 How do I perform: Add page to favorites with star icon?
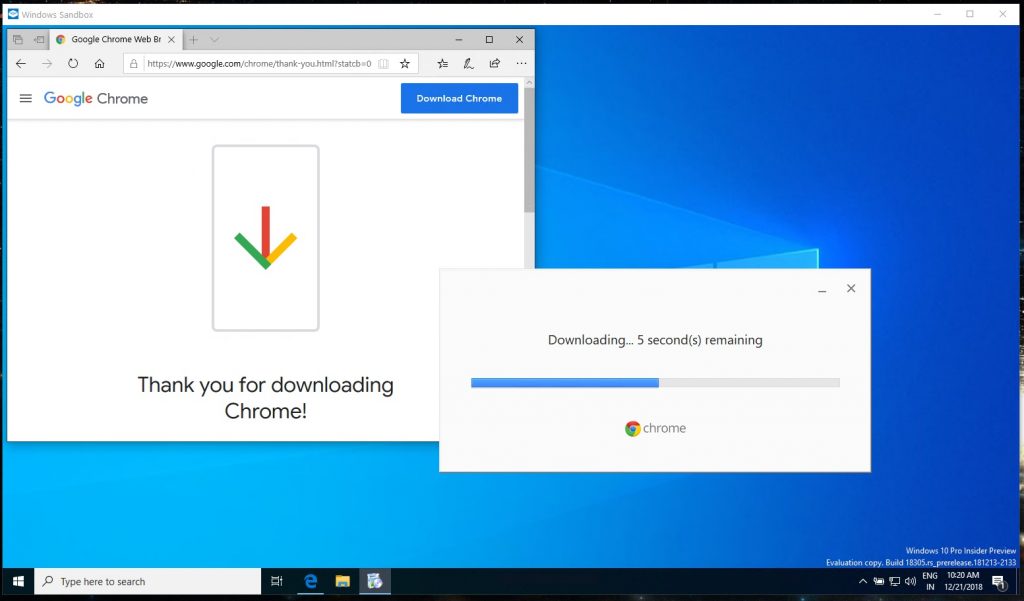[x=405, y=63]
